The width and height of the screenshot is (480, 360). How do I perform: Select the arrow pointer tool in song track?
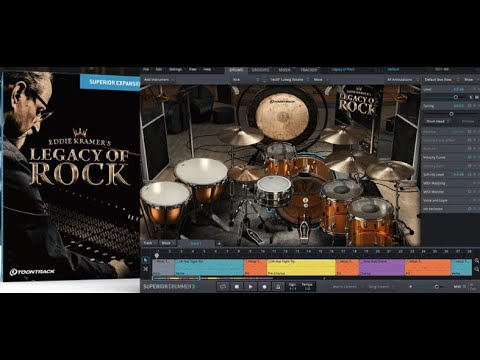(x=146, y=260)
